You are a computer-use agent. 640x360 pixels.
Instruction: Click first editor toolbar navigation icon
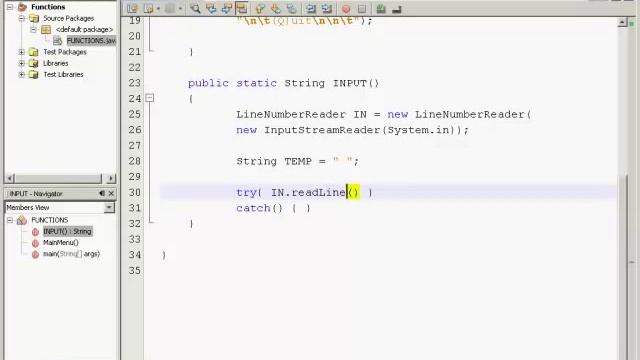tap(132, 9)
